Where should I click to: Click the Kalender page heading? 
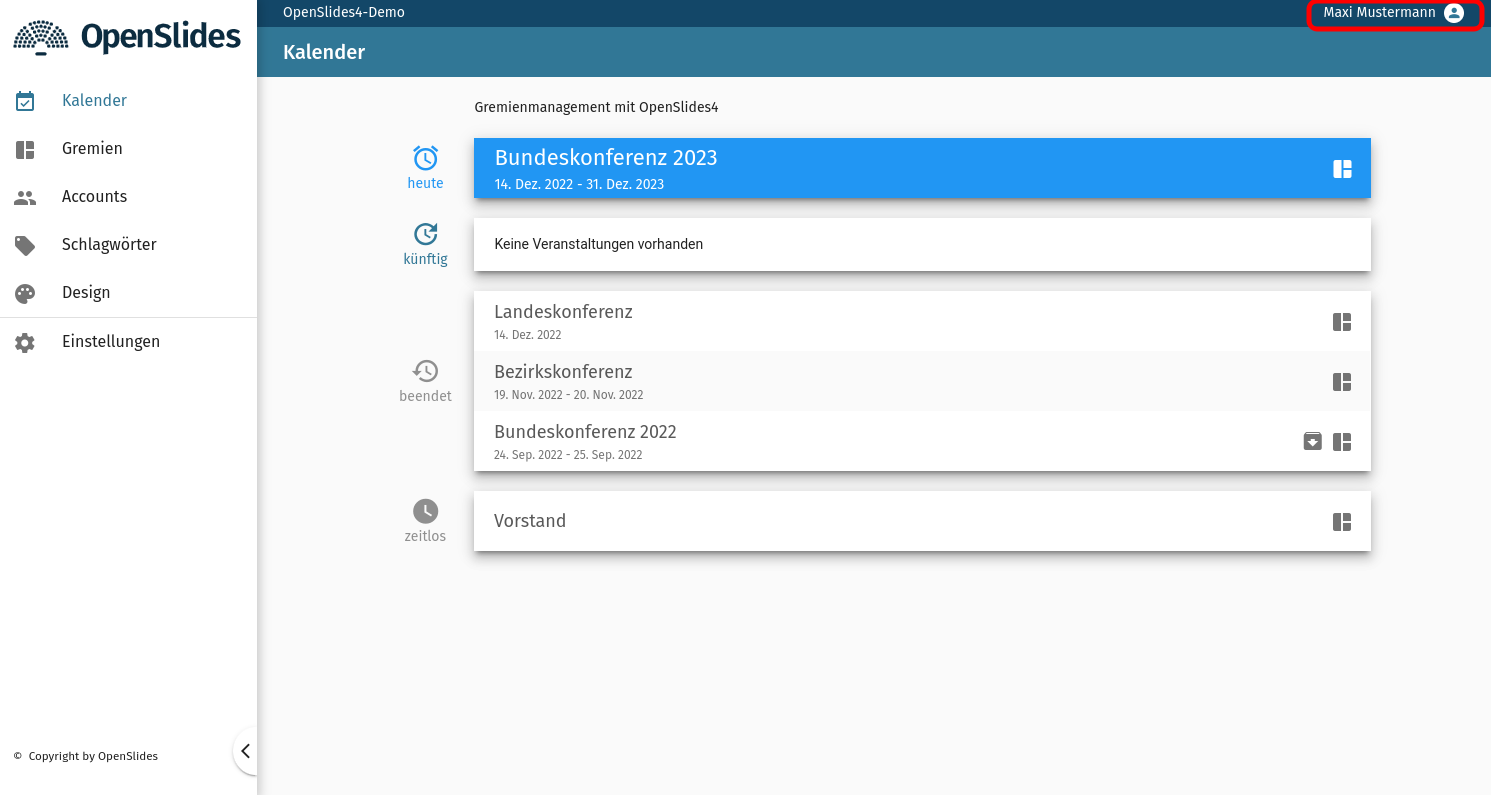(x=324, y=52)
